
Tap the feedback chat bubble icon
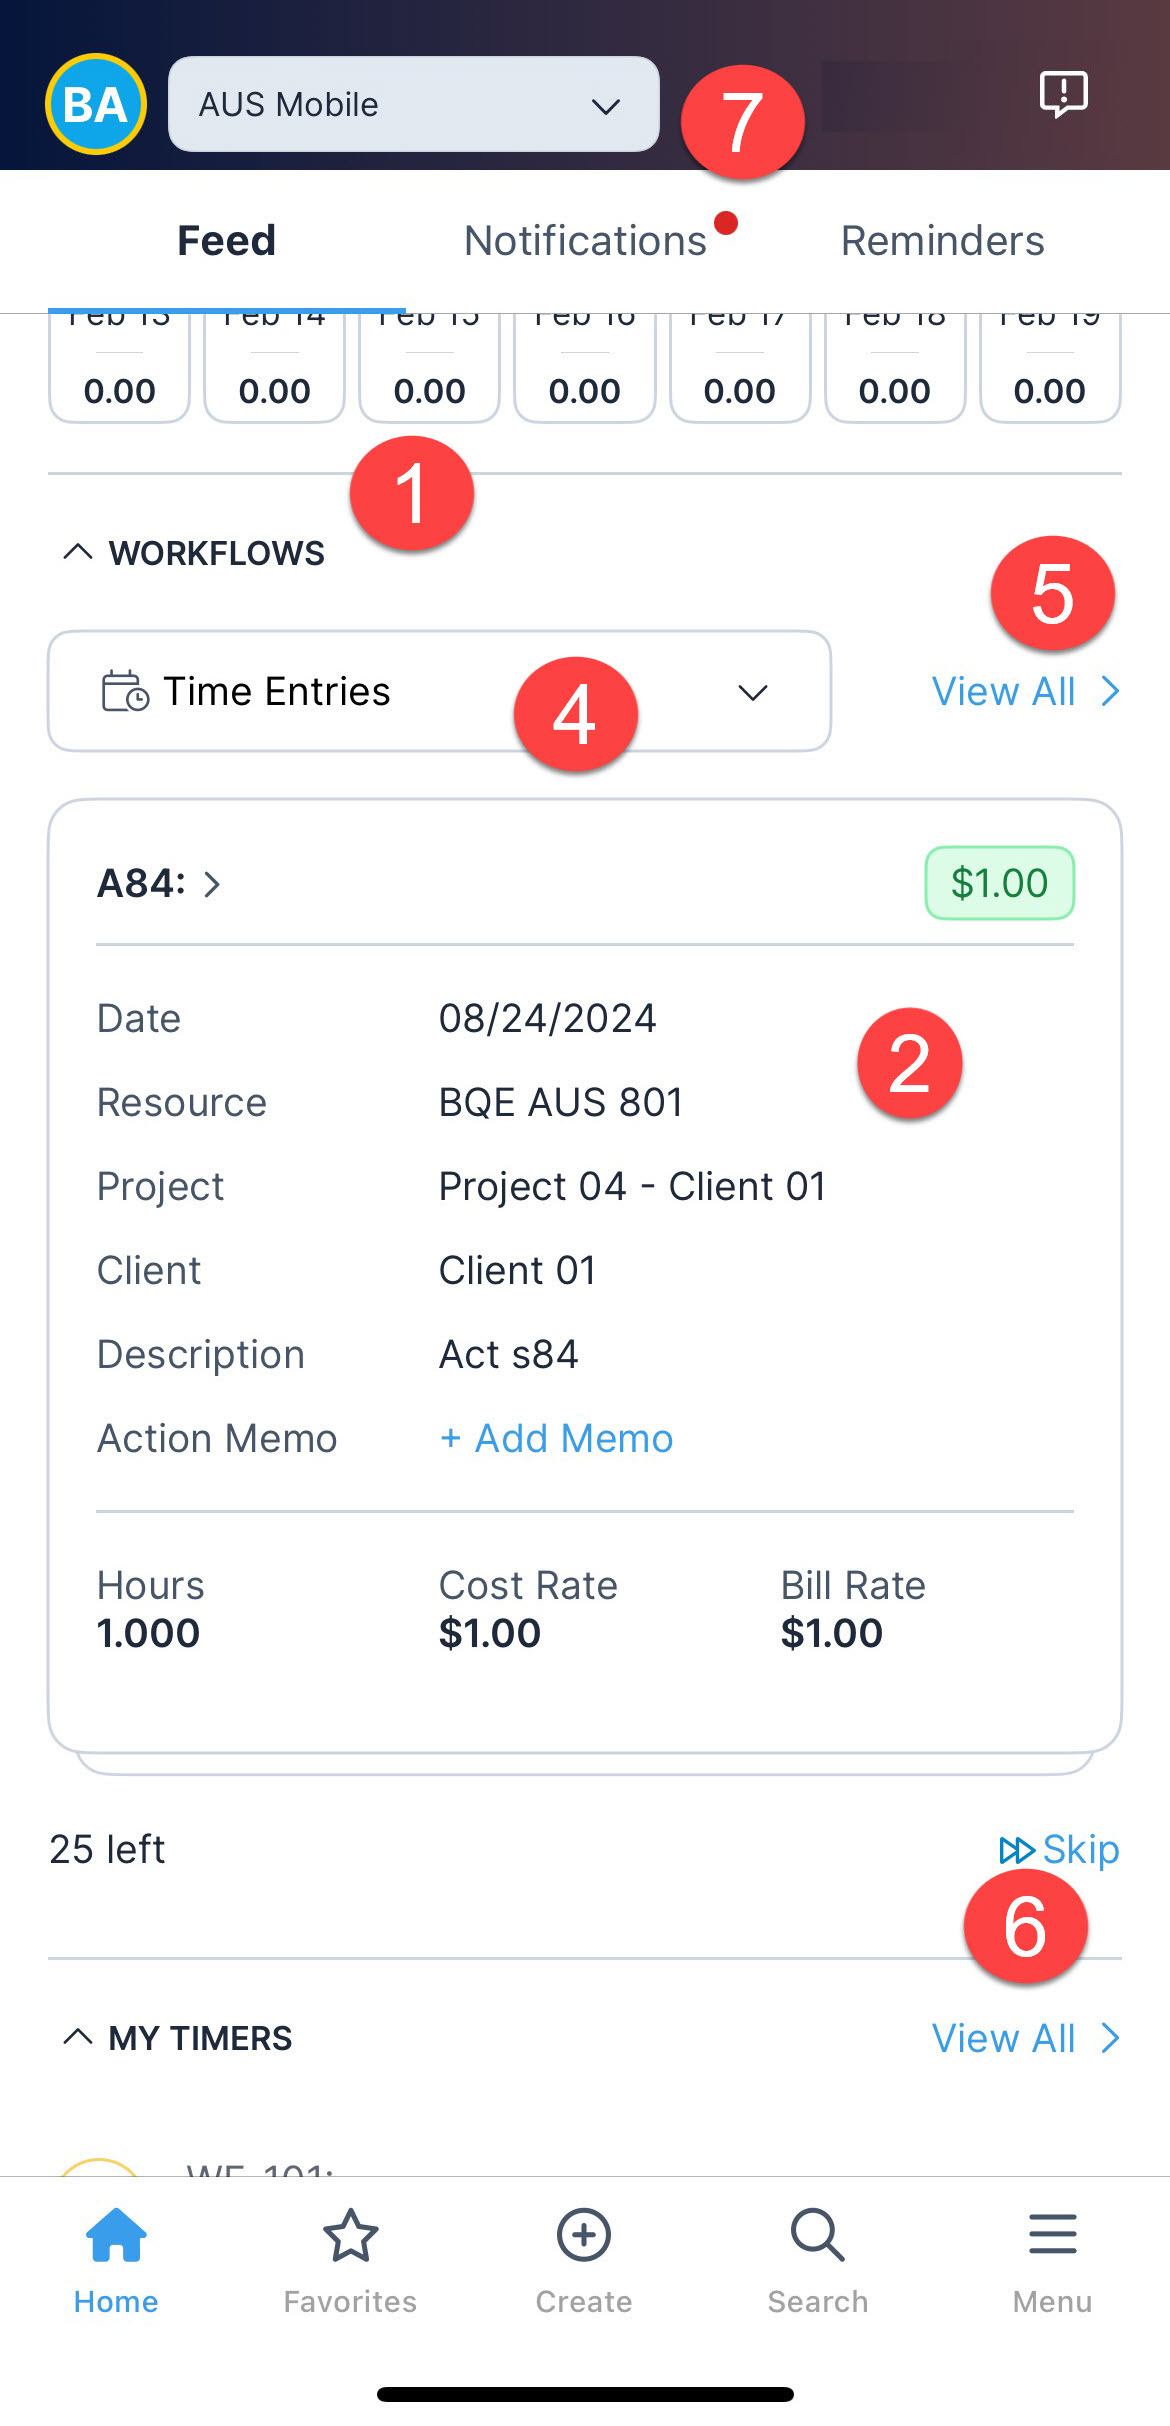coord(1063,95)
